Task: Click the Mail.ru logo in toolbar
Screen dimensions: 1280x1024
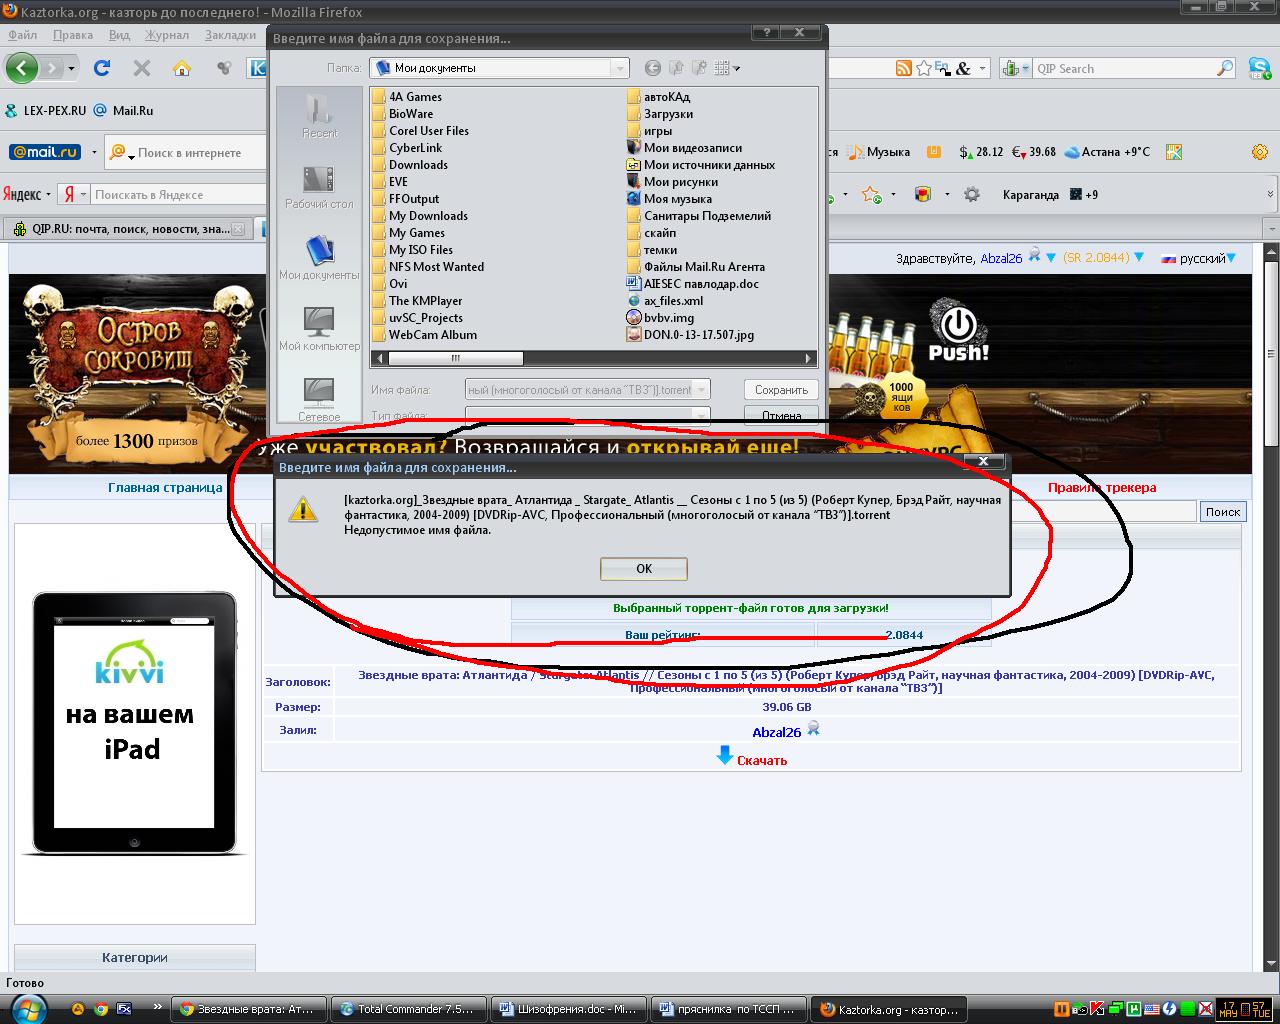Action: coord(44,152)
